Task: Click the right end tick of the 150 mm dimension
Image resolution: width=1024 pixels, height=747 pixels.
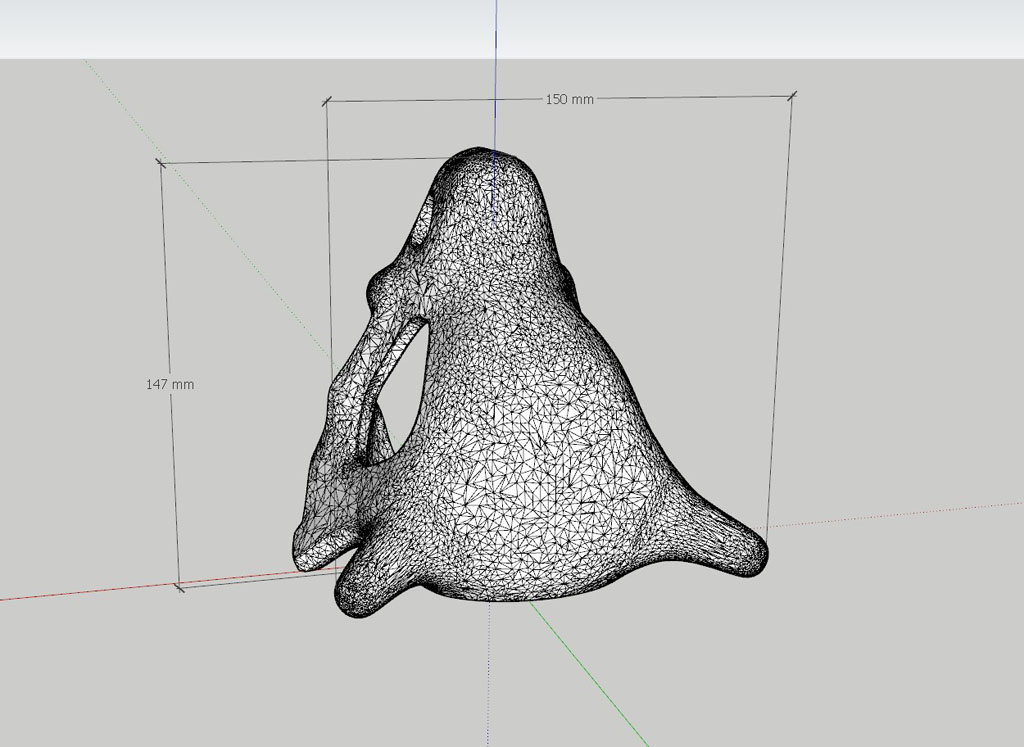Action: (792, 96)
